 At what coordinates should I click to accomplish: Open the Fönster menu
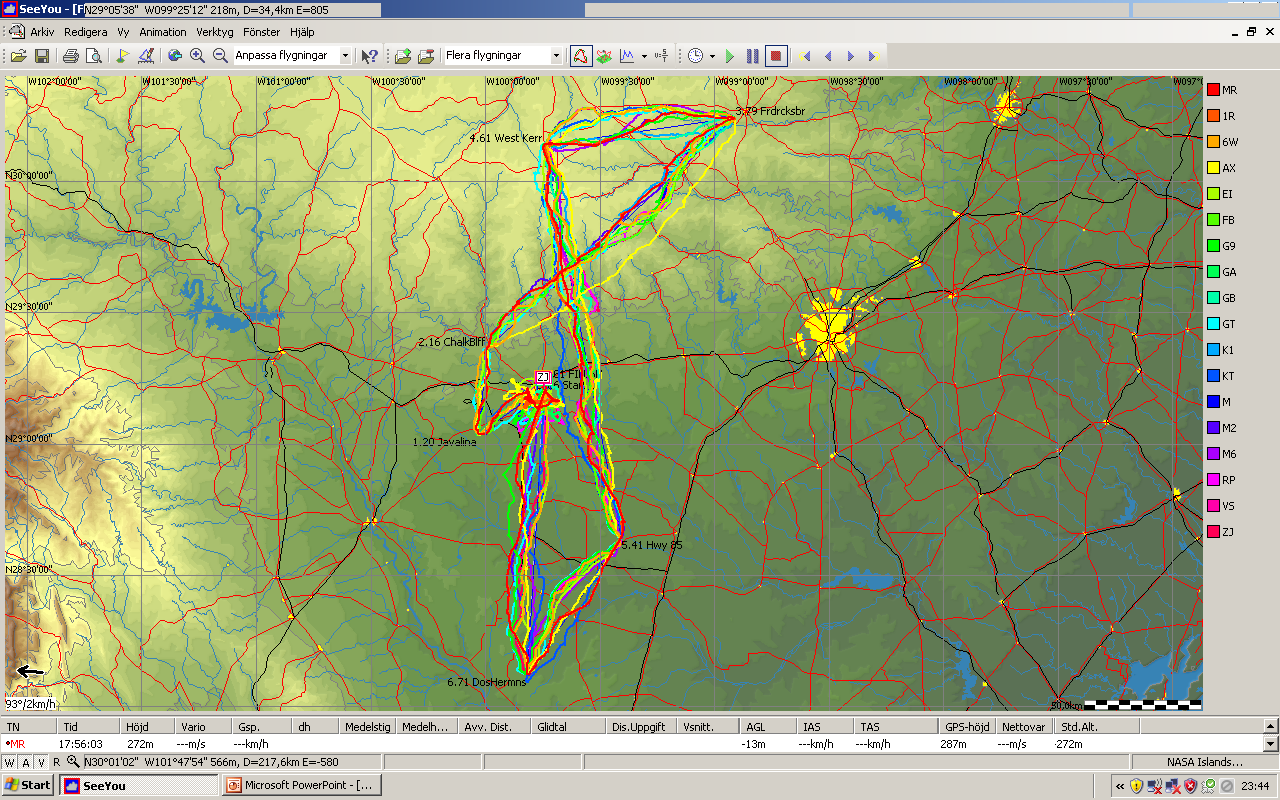coord(262,32)
